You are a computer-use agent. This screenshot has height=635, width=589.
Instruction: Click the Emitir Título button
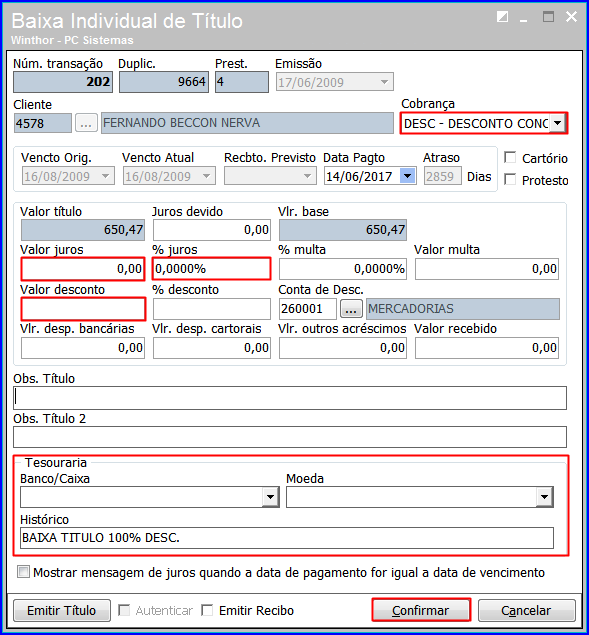[62, 610]
